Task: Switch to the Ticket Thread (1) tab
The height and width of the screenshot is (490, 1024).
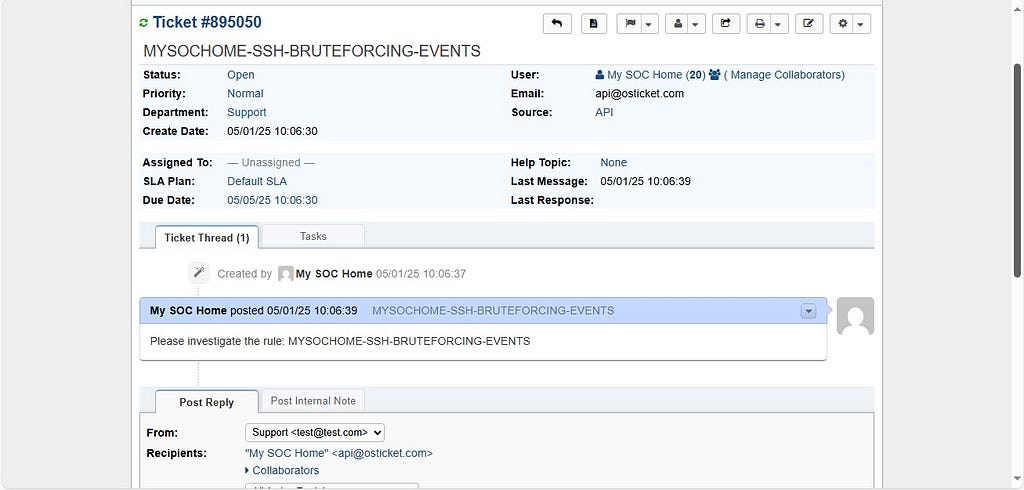Action: pyautogui.click(x=207, y=237)
